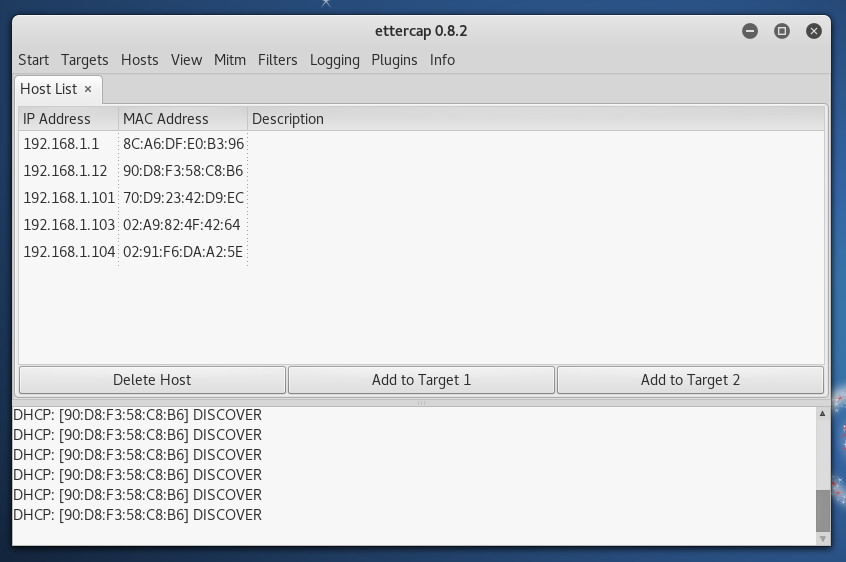Click Add to Target 2
The width and height of the screenshot is (846, 562).
click(690, 380)
